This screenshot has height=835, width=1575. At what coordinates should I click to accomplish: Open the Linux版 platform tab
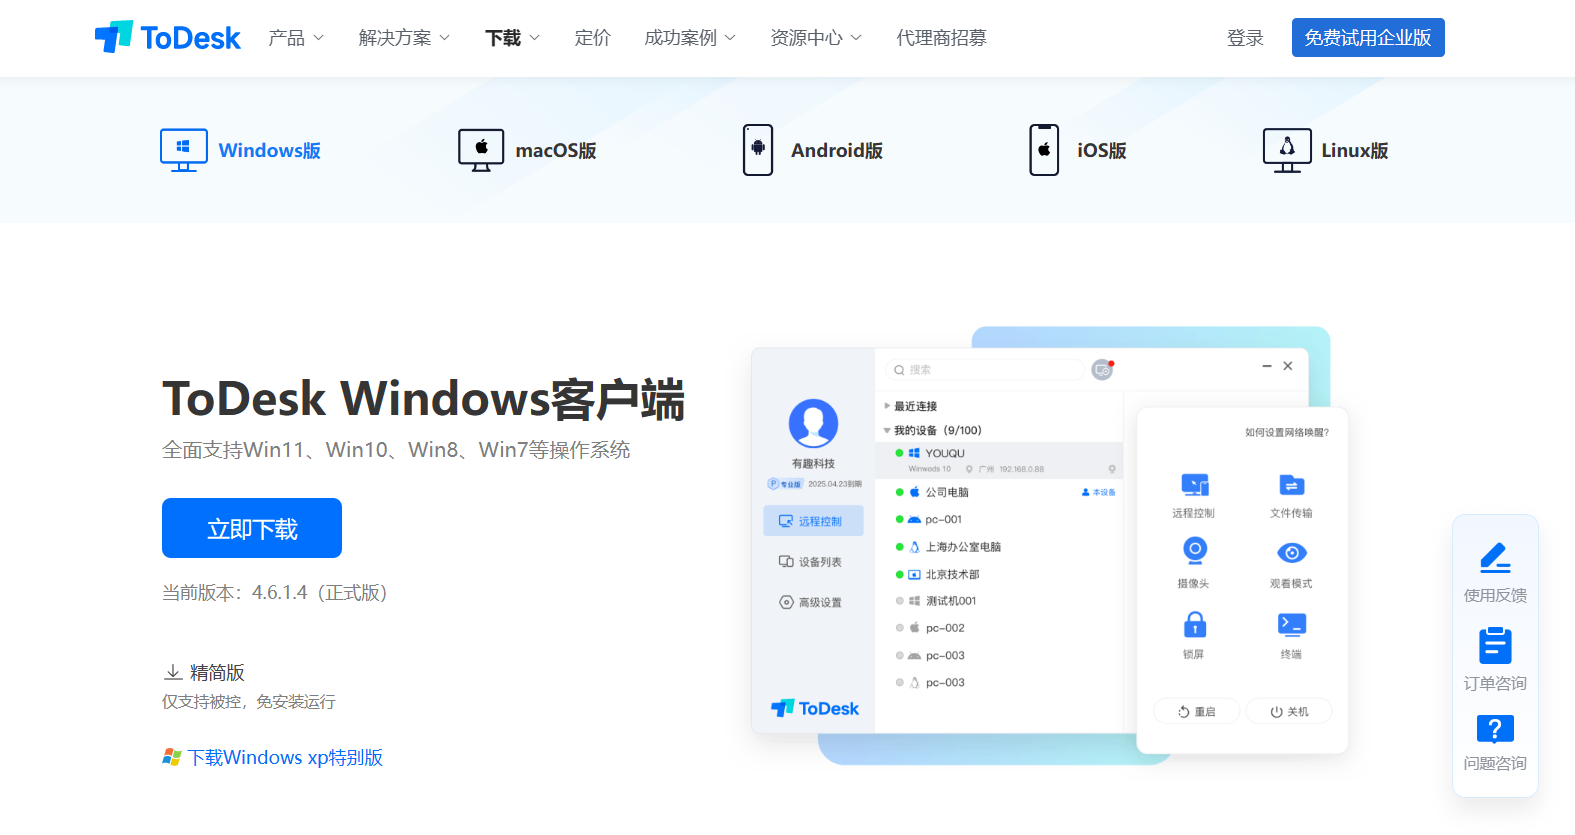(x=1326, y=150)
